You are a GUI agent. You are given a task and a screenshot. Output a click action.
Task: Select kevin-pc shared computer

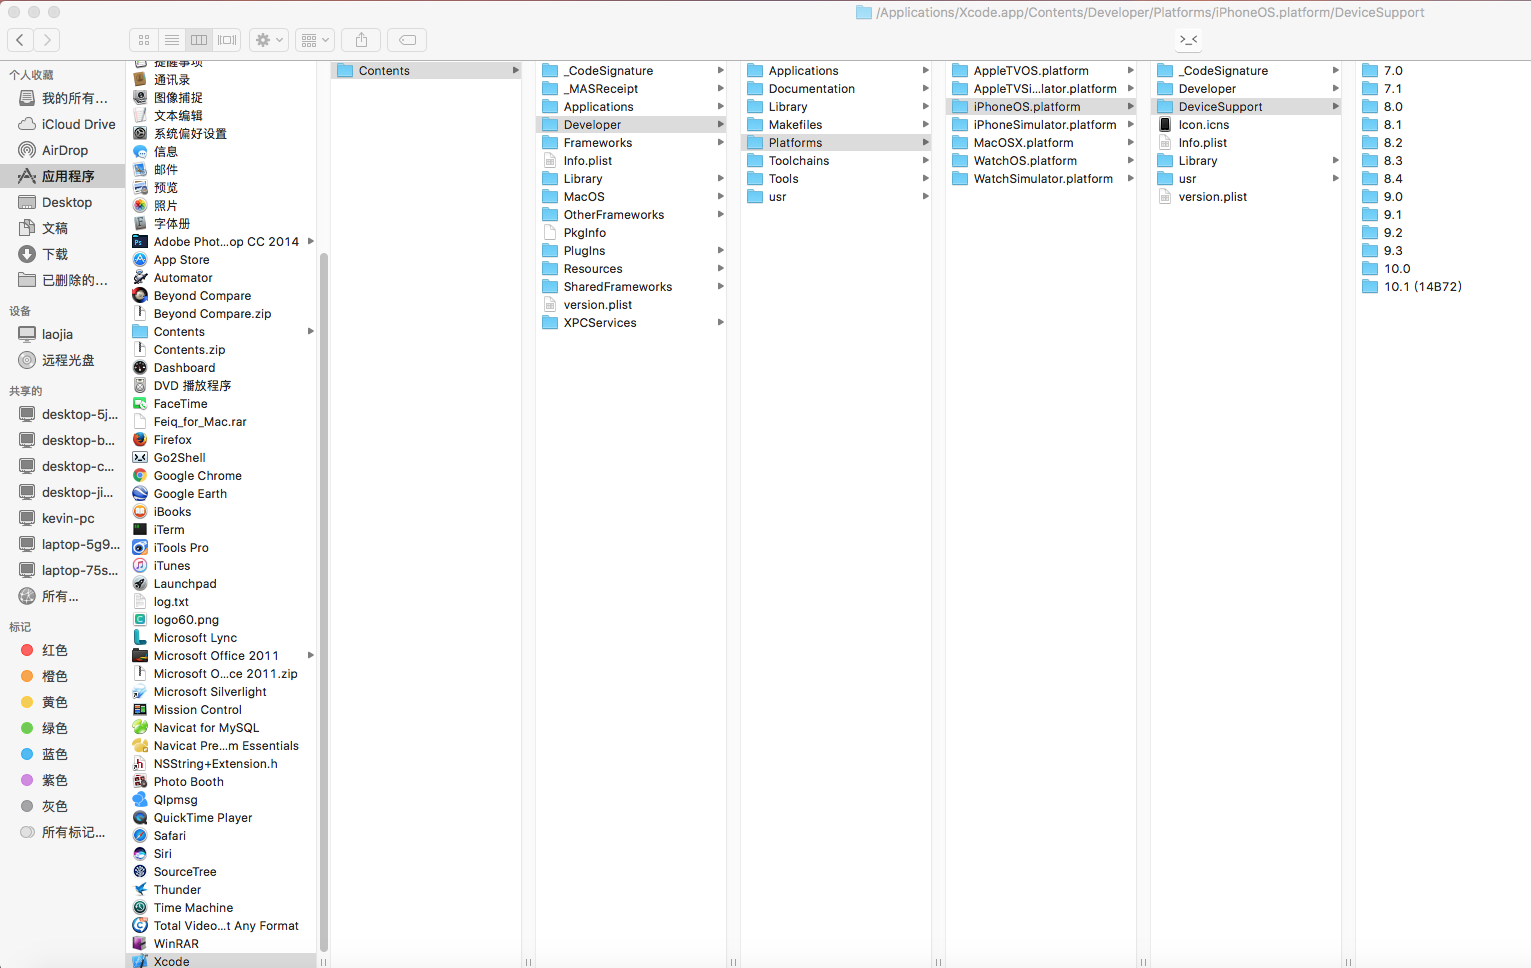(57, 518)
